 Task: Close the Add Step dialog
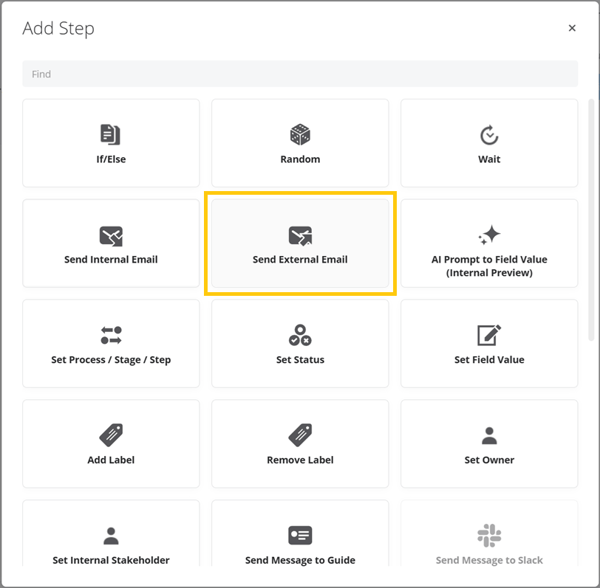click(x=572, y=28)
